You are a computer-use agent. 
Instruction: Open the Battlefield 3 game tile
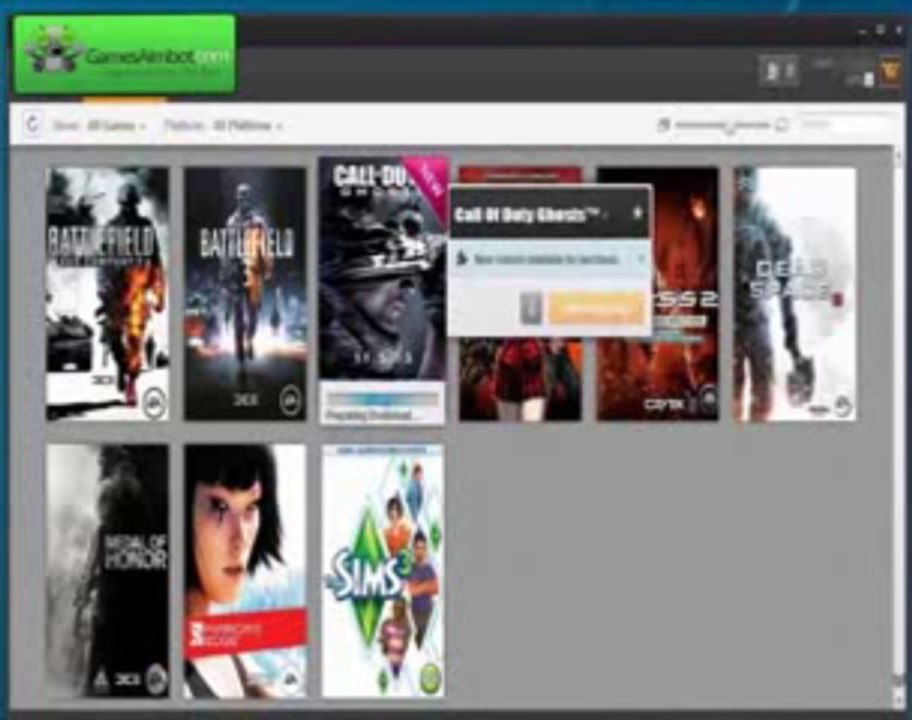(x=245, y=294)
